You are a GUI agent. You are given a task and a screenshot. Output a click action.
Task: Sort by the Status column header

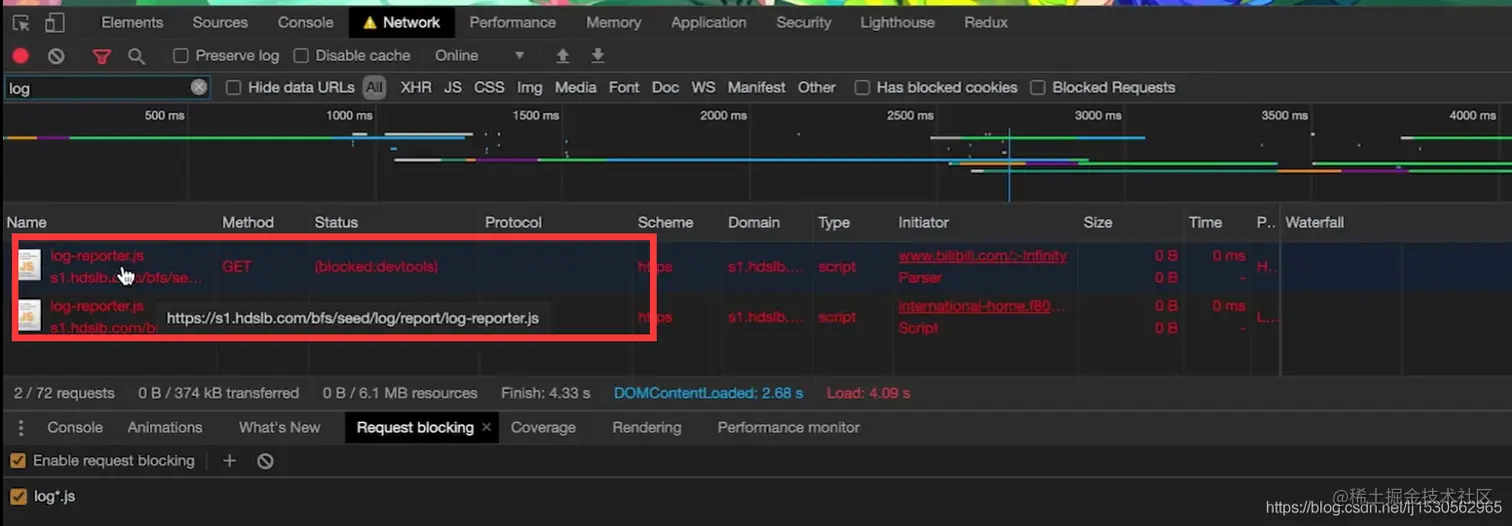pos(336,222)
